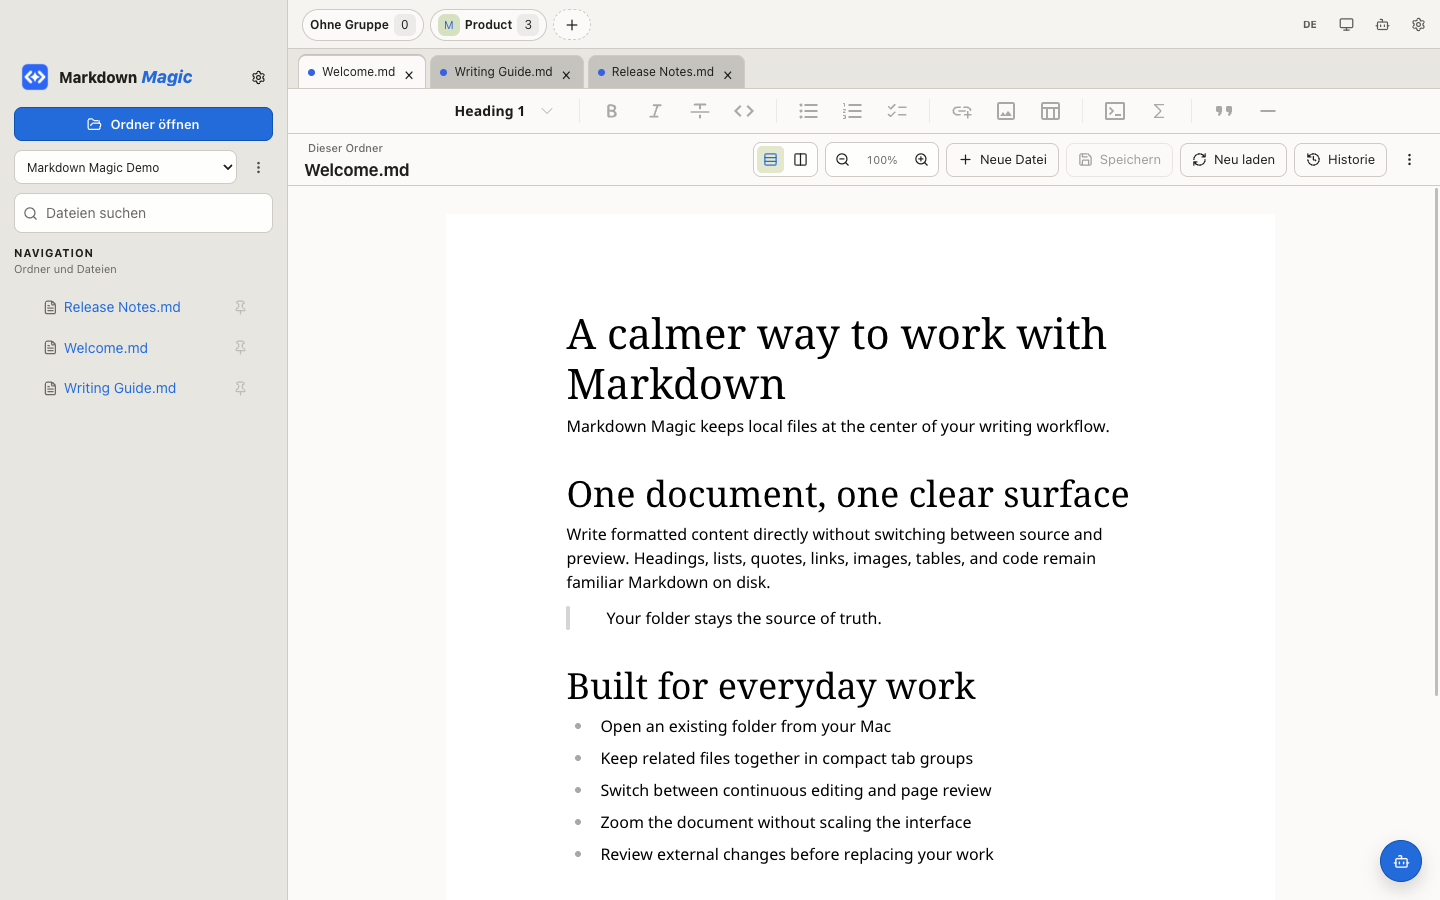The width and height of the screenshot is (1440, 900).
Task: Click the 'Your folder stays the source of truth.' quote
Action: pyautogui.click(x=744, y=618)
